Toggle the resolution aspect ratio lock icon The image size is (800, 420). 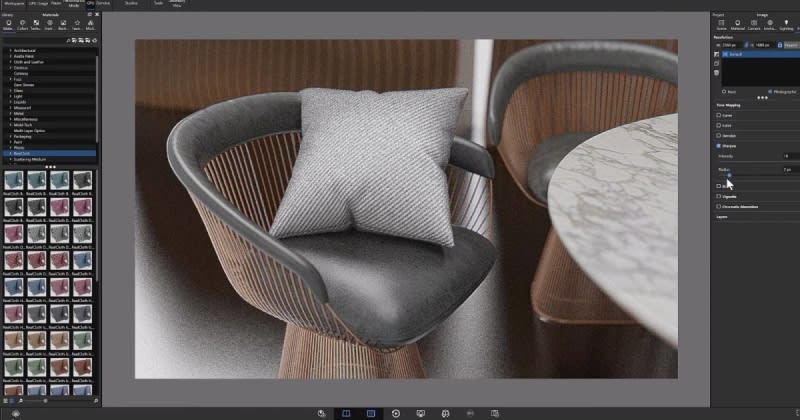pyautogui.click(x=744, y=45)
